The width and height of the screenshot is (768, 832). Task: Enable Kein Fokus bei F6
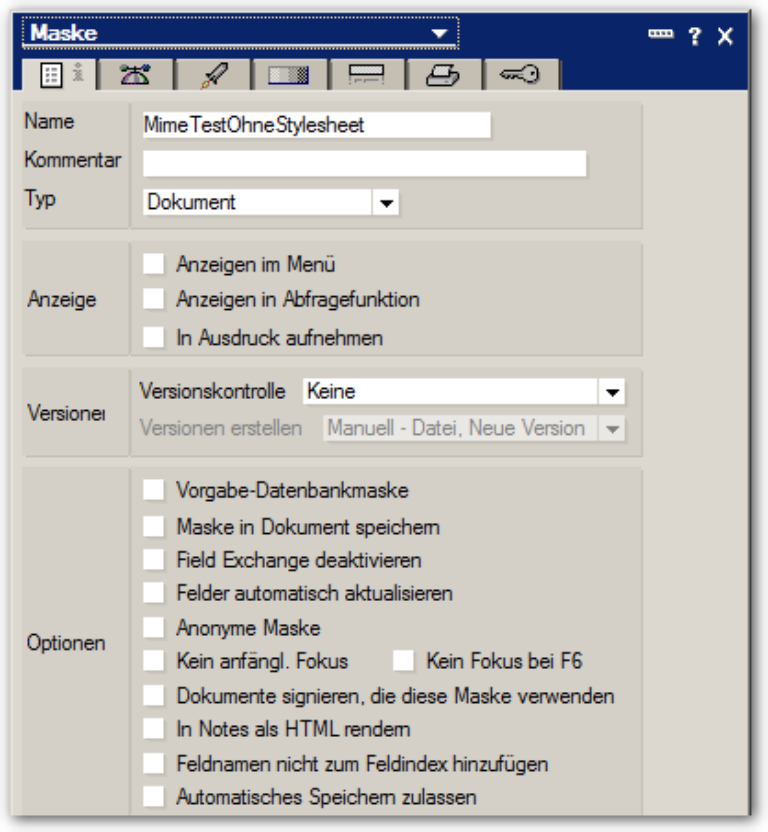[x=403, y=661]
